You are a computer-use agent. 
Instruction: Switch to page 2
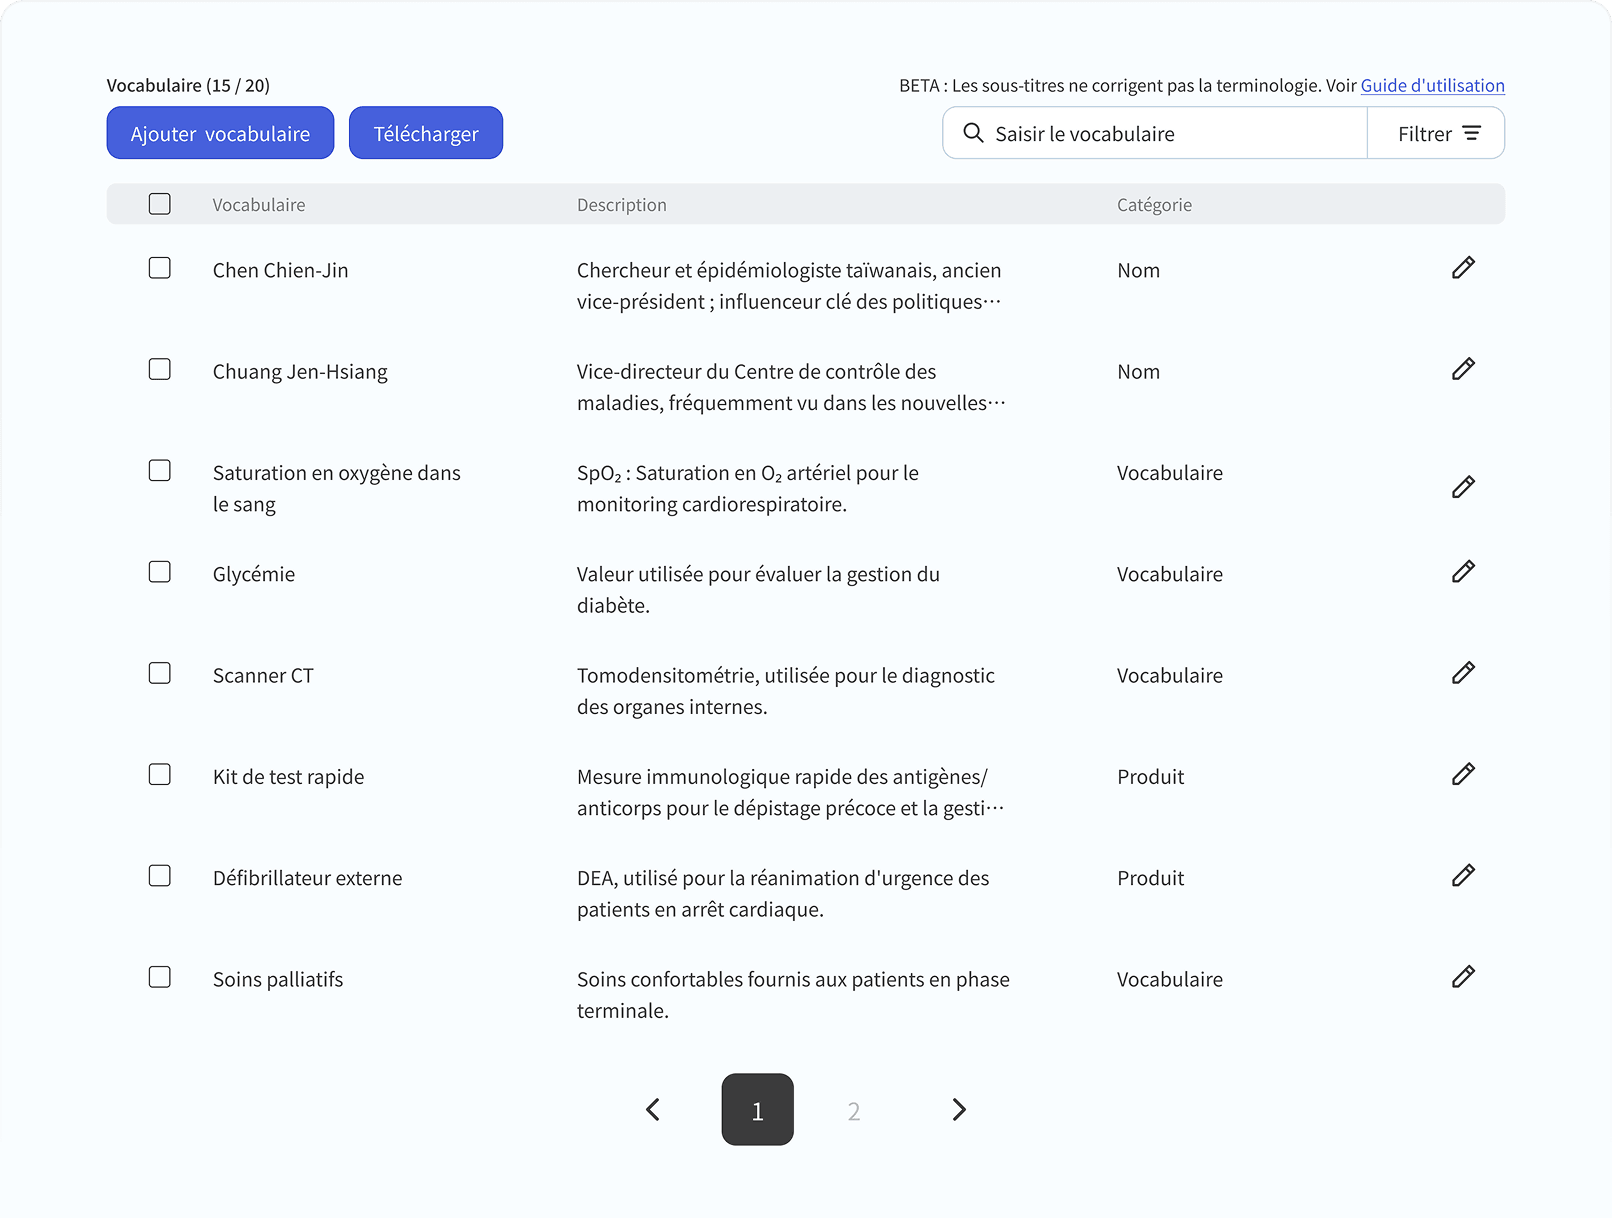854,1111
